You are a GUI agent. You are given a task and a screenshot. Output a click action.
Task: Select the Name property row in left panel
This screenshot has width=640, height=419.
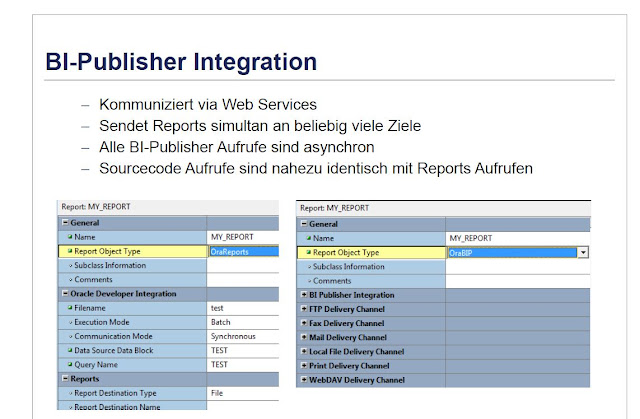[x=169, y=237]
